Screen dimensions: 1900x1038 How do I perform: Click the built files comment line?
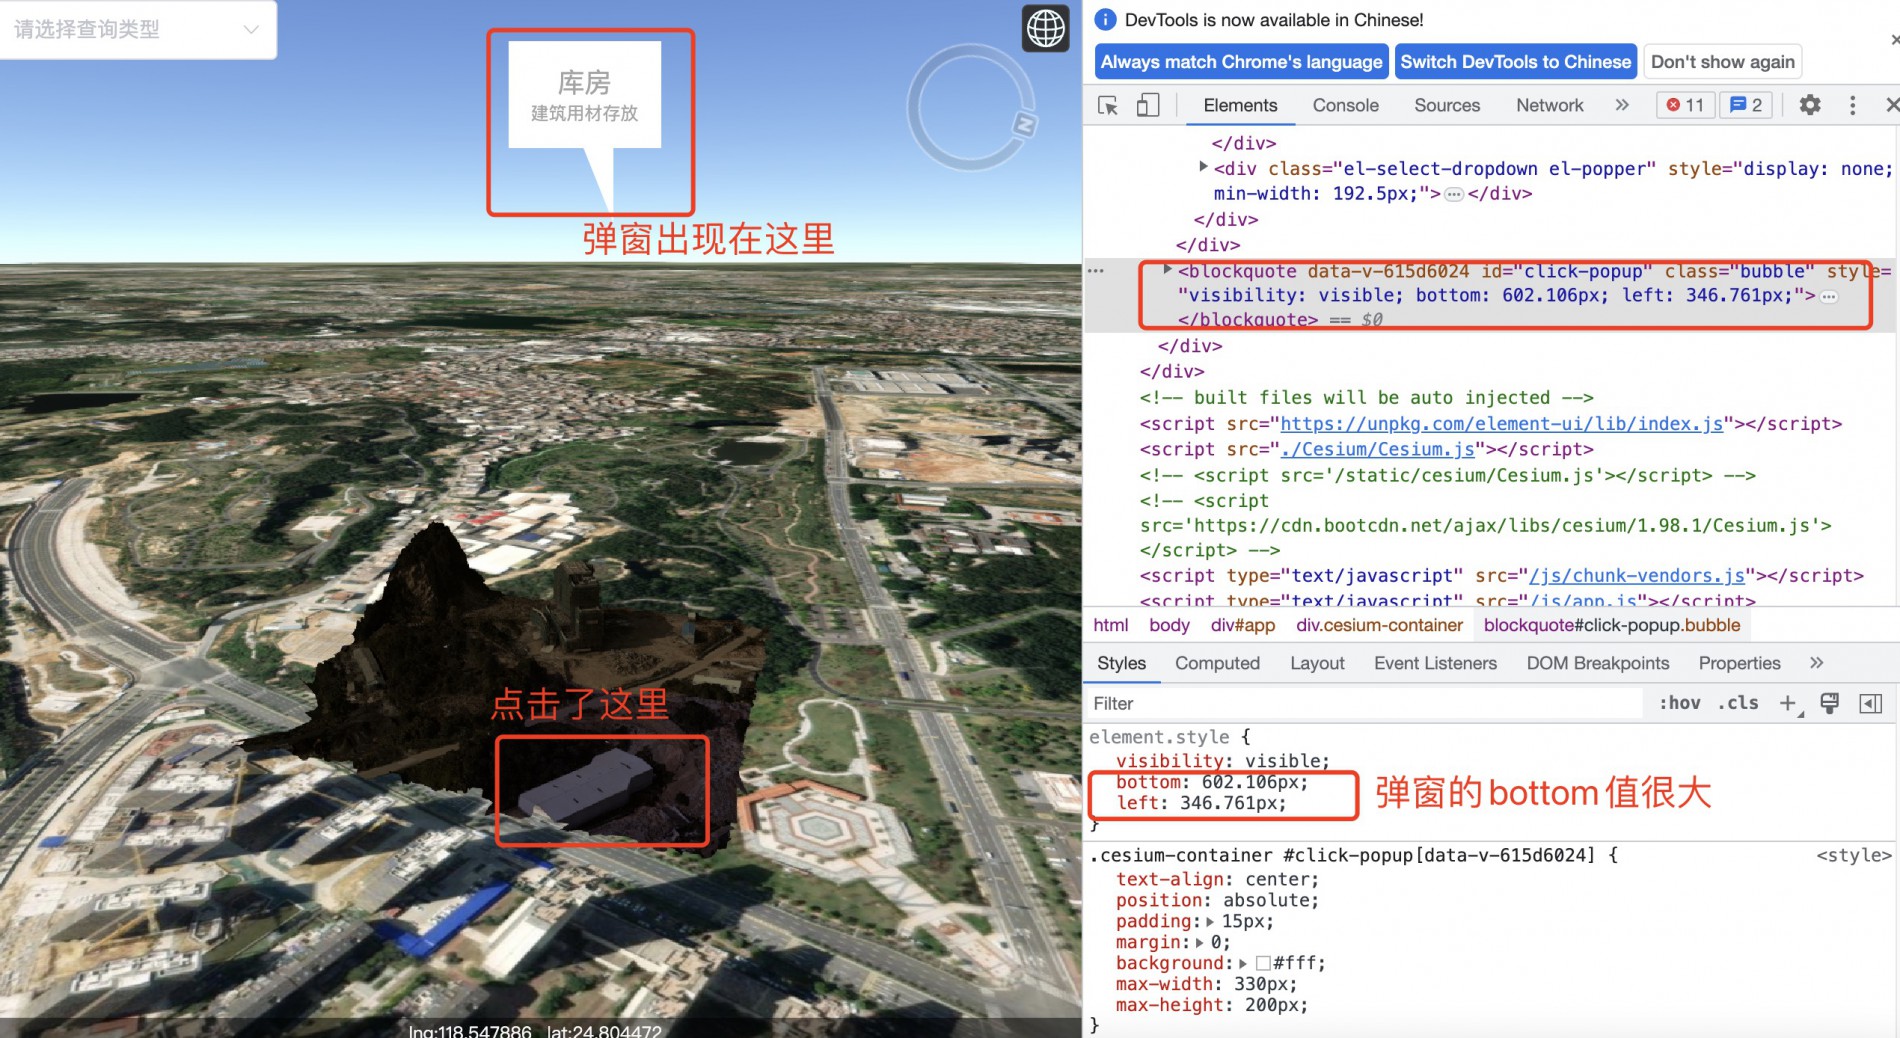coord(1366,398)
